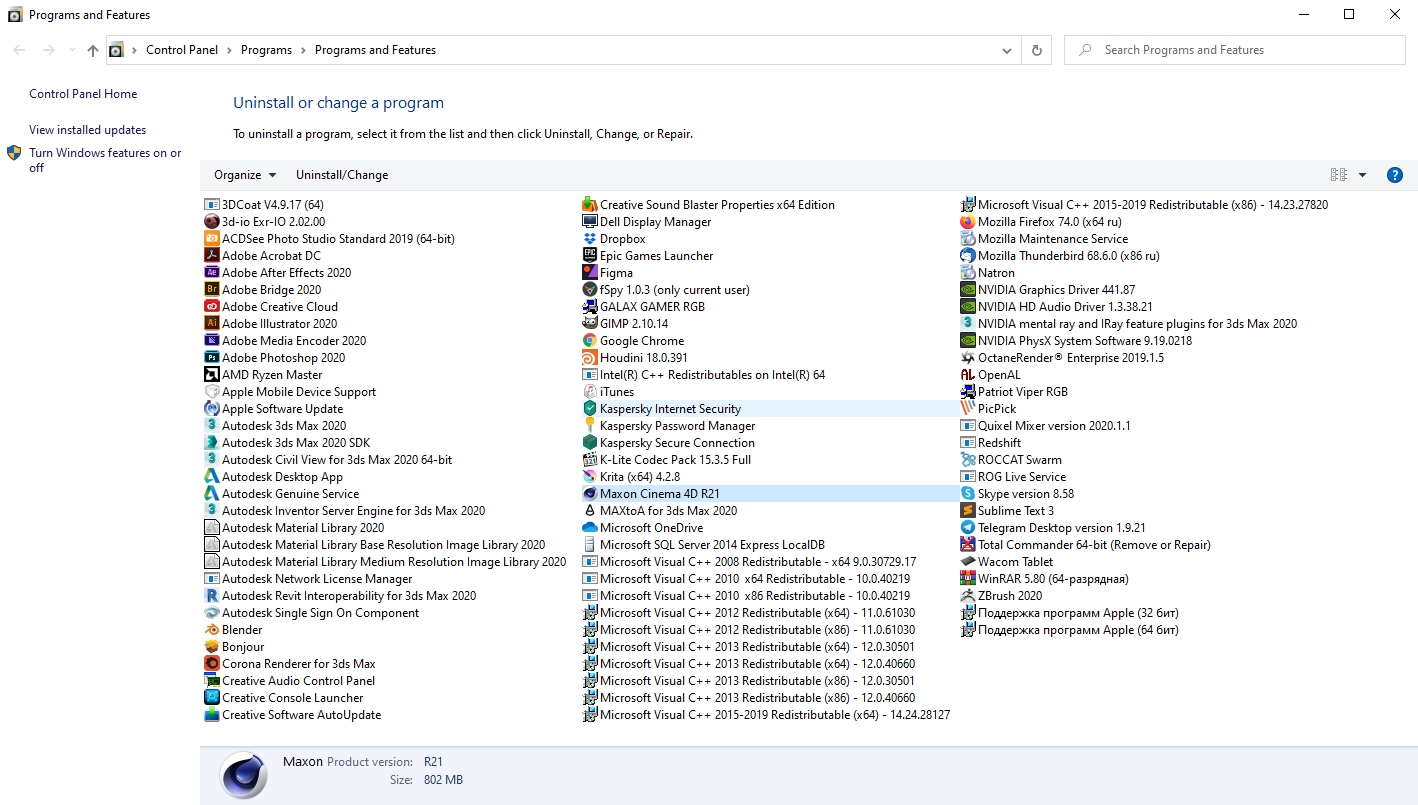Click the iTunes program icon
Viewport: 1418px width, 805px height.
coord(589,392)
